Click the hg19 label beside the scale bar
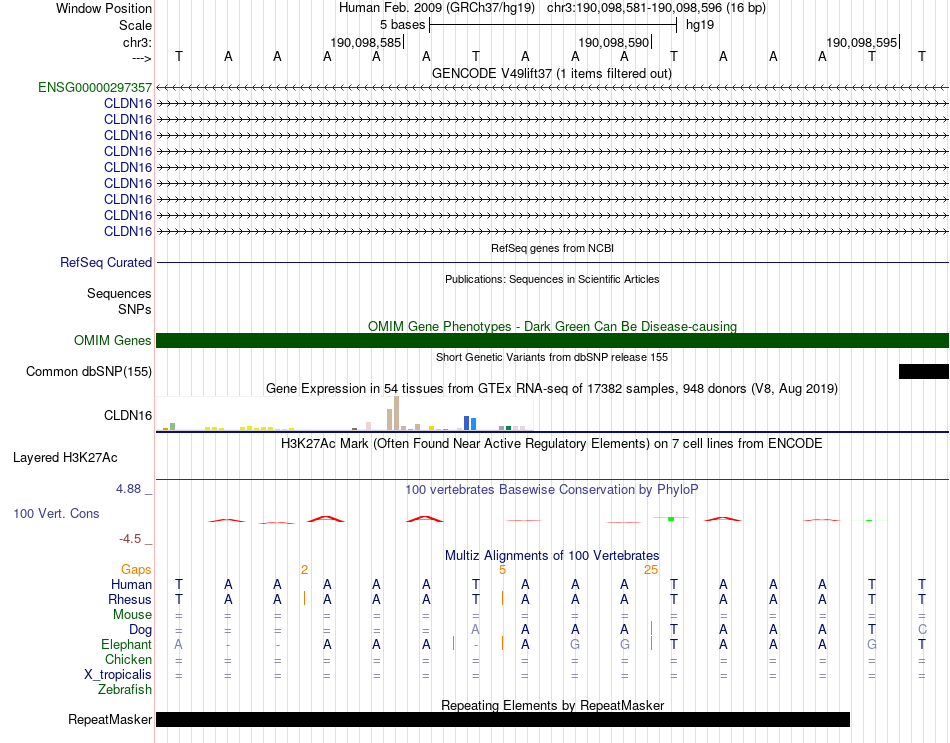The height and width of the screenshot is (743, 950). (700, 25)
